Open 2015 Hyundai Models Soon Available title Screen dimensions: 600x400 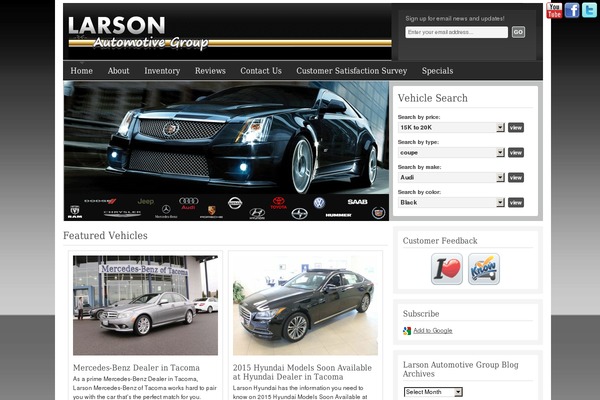tap(302, 372)
